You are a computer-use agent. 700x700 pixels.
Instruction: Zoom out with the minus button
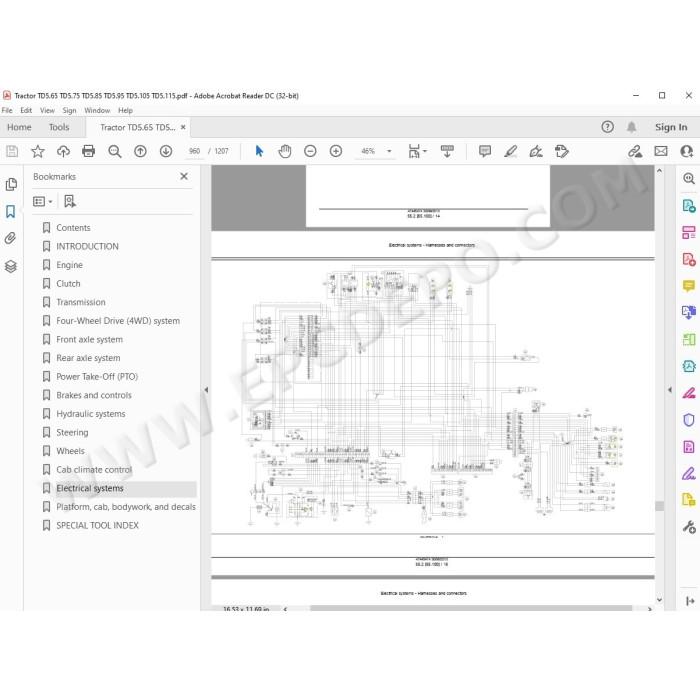point(310,151)
